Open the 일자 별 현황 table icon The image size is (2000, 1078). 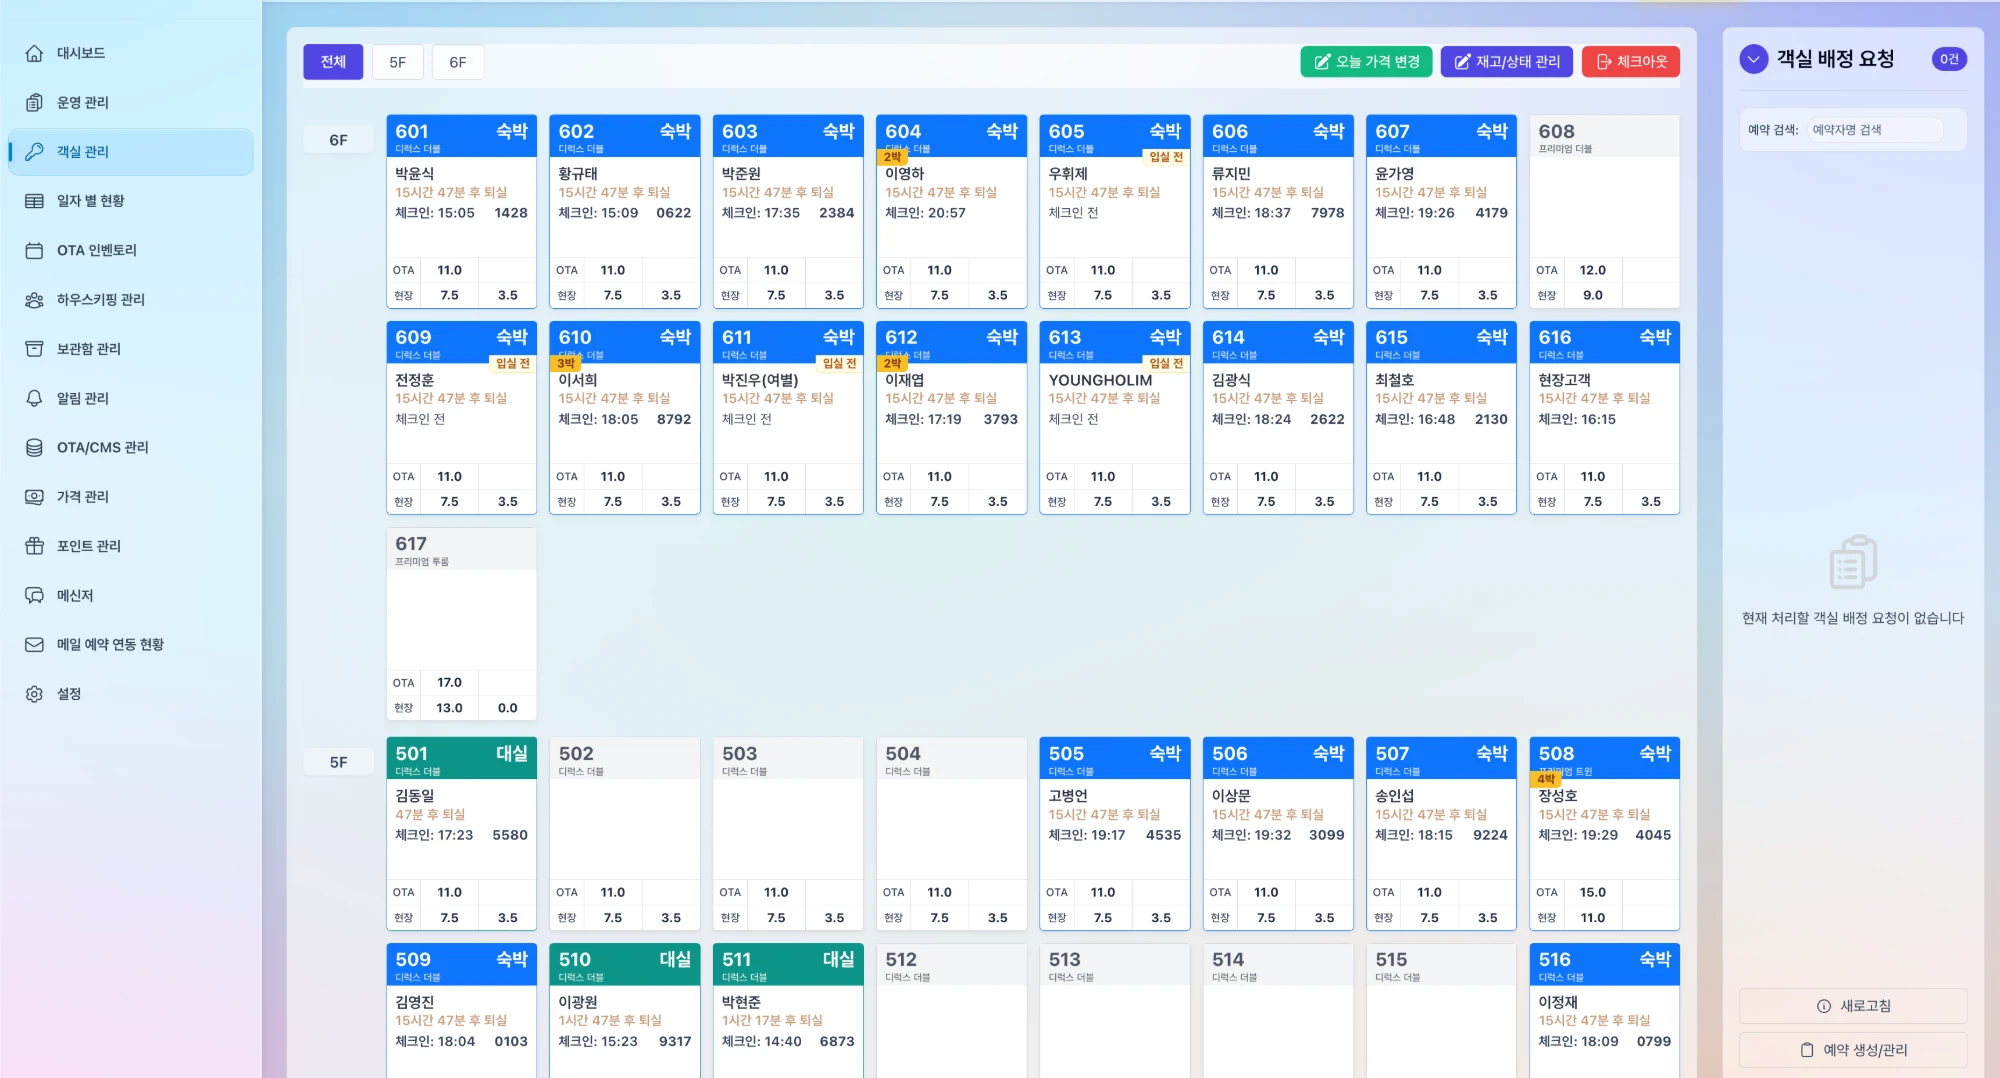[34, 201]
